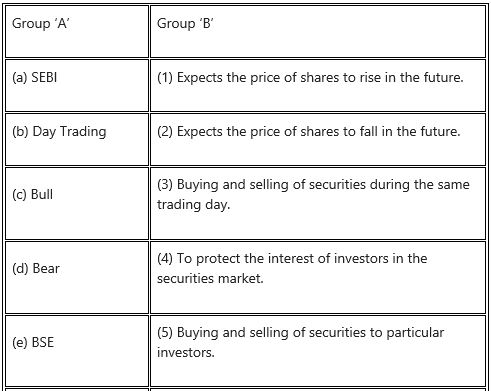Click the Group 'B' header cell

[318, 32]
